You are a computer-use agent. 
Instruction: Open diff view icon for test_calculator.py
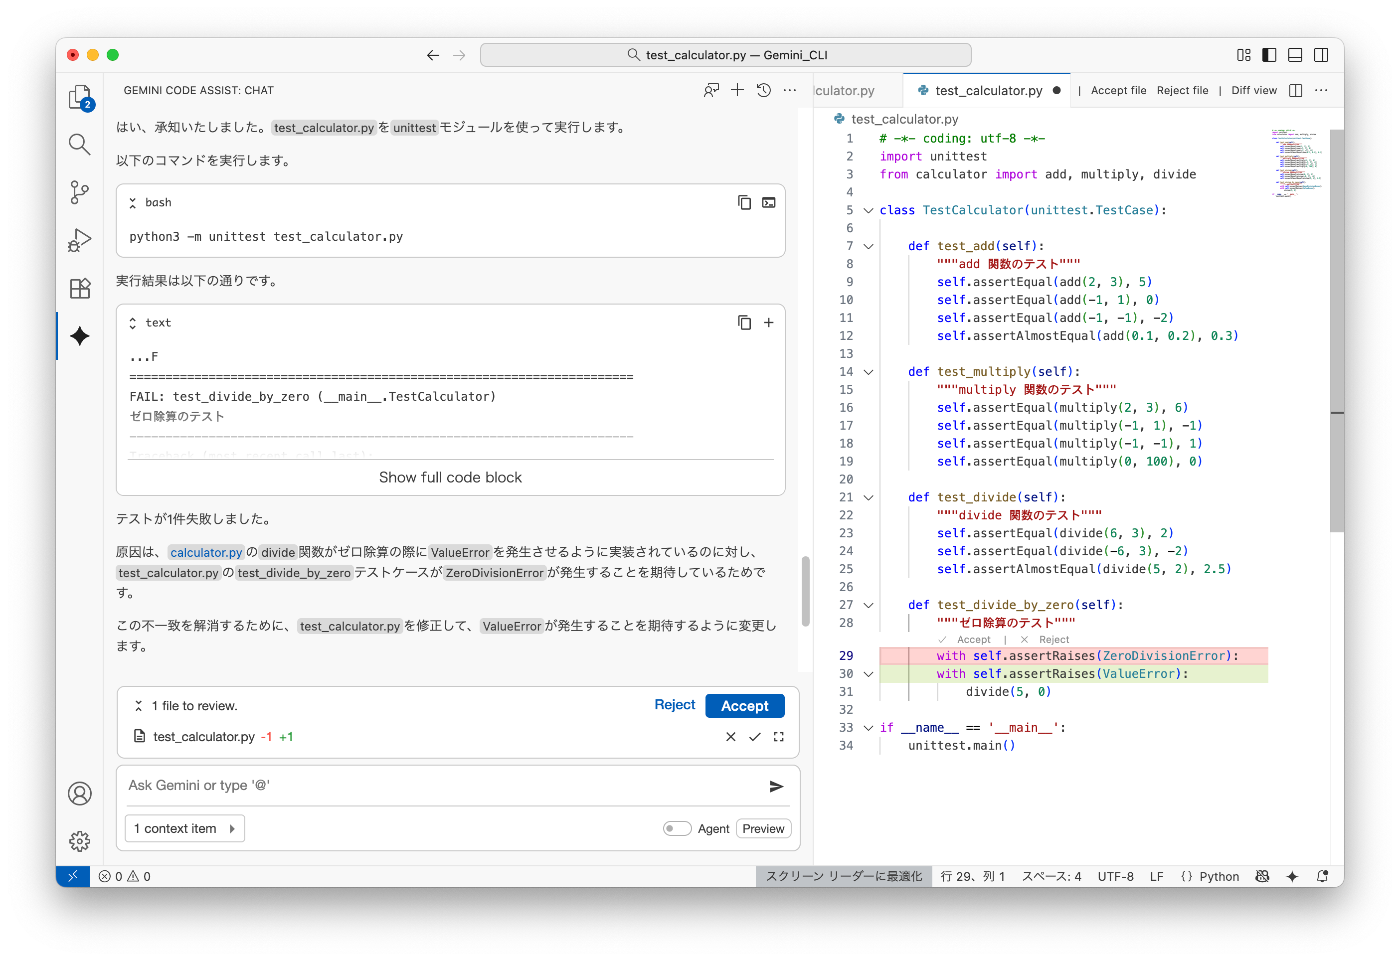tap(779, 737)
